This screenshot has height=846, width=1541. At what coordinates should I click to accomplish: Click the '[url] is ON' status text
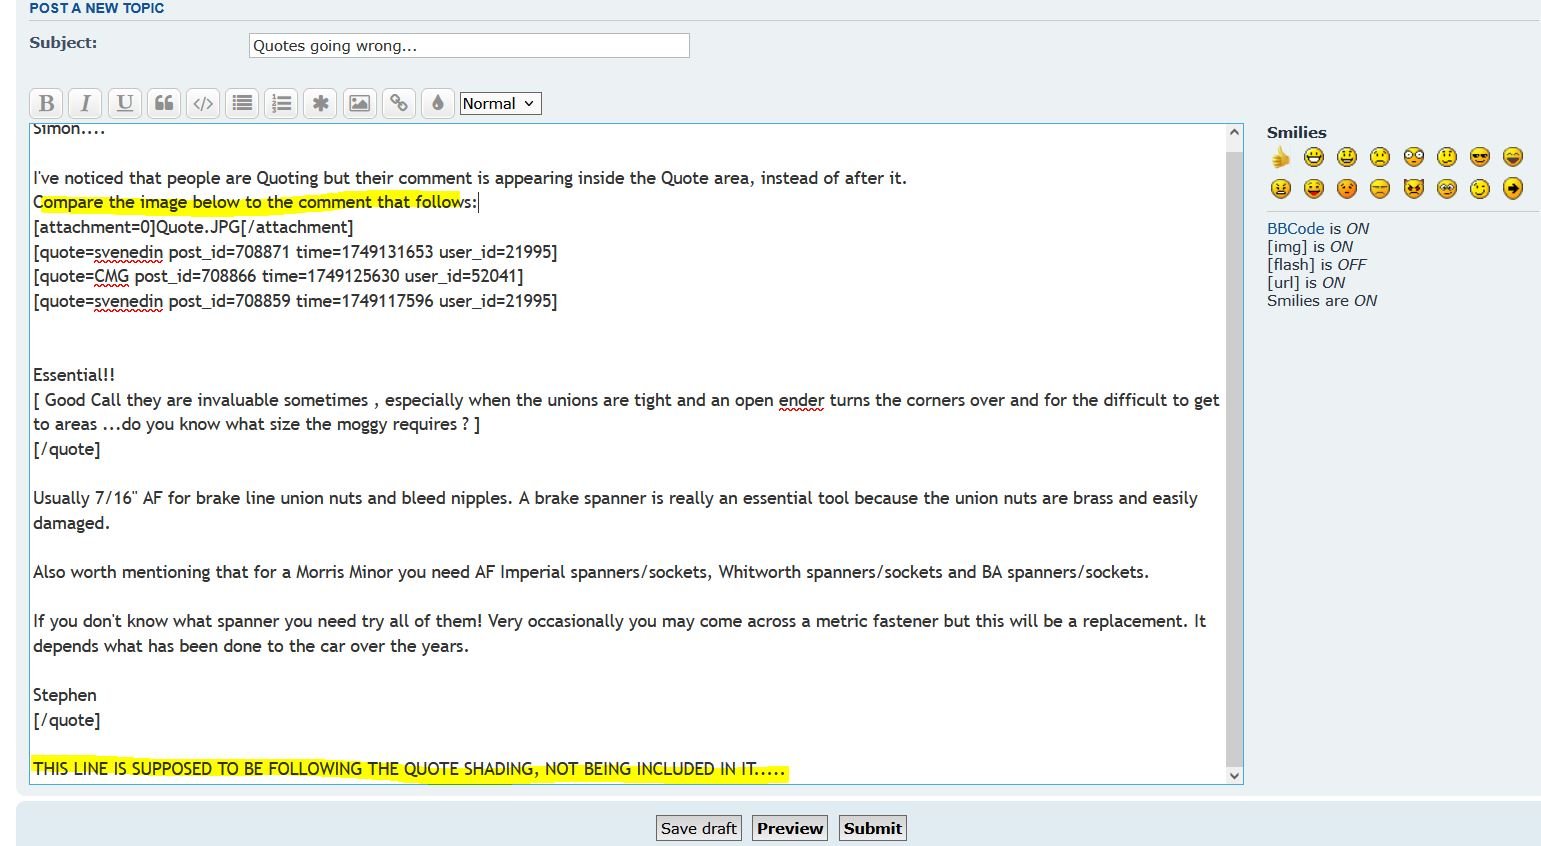point(1306,282)
